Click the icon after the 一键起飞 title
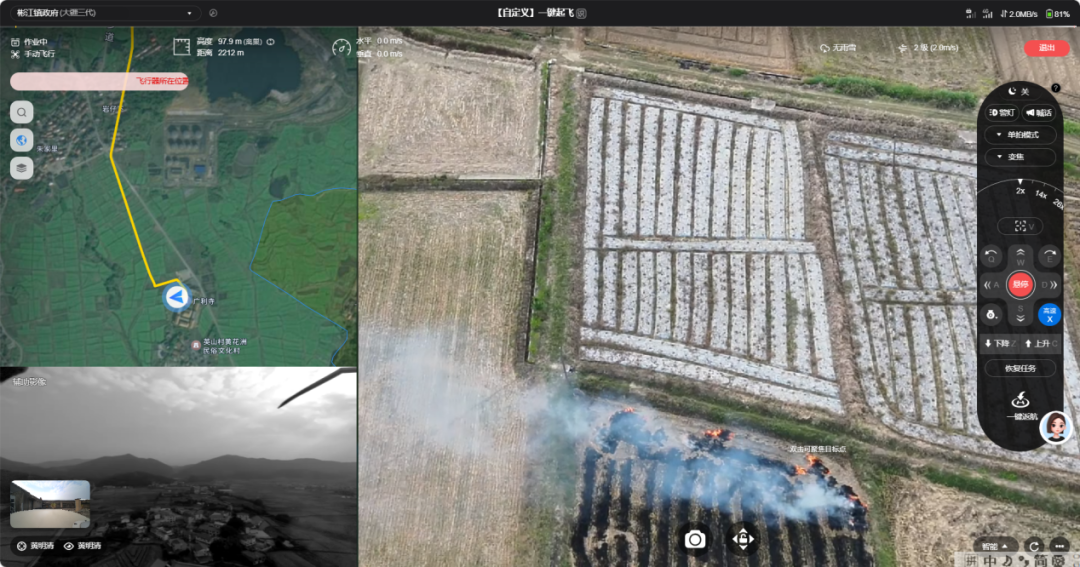 click(581, 13)
